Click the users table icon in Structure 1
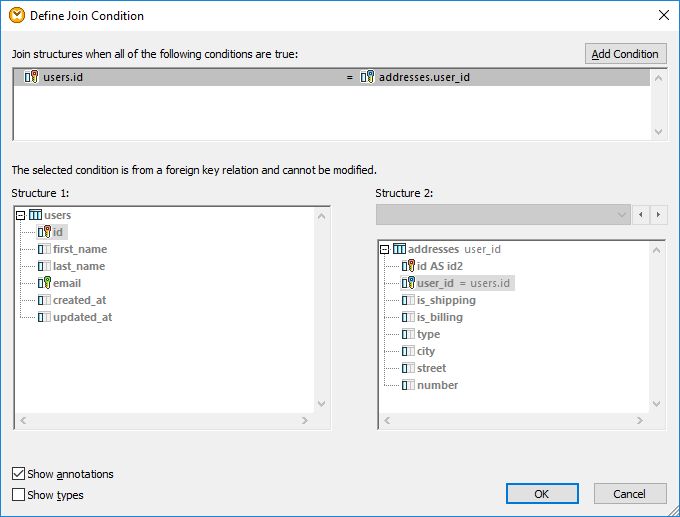680x517 pixels. [36, 215]
